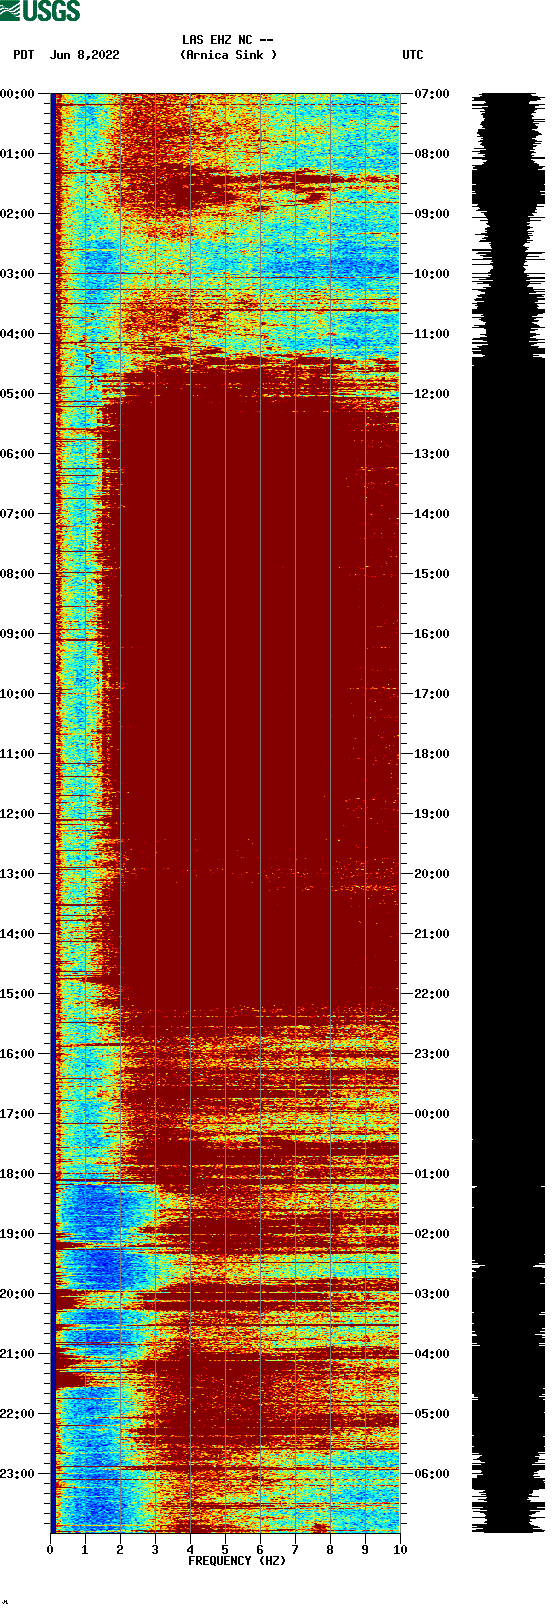The image size is (552, 1613).
Task: Click the black seismogram amplitude trace
Action: 509,813
